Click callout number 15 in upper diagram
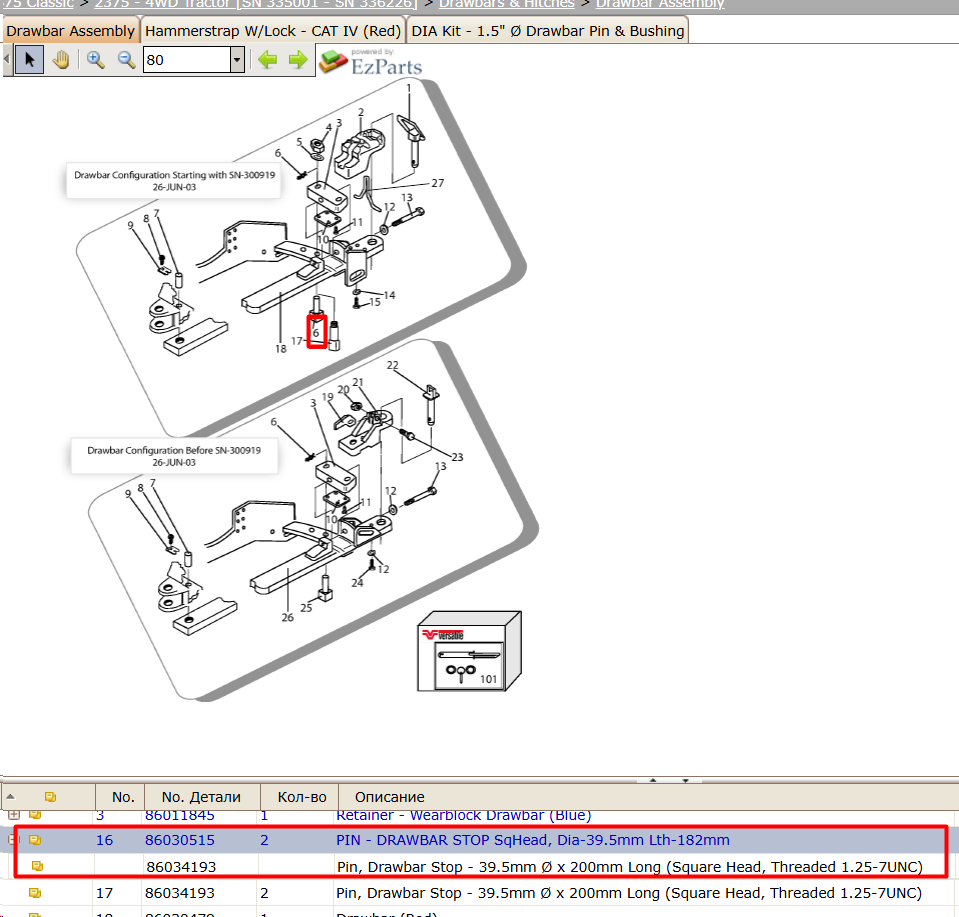The image size is (959, 917). pos(374,302)
